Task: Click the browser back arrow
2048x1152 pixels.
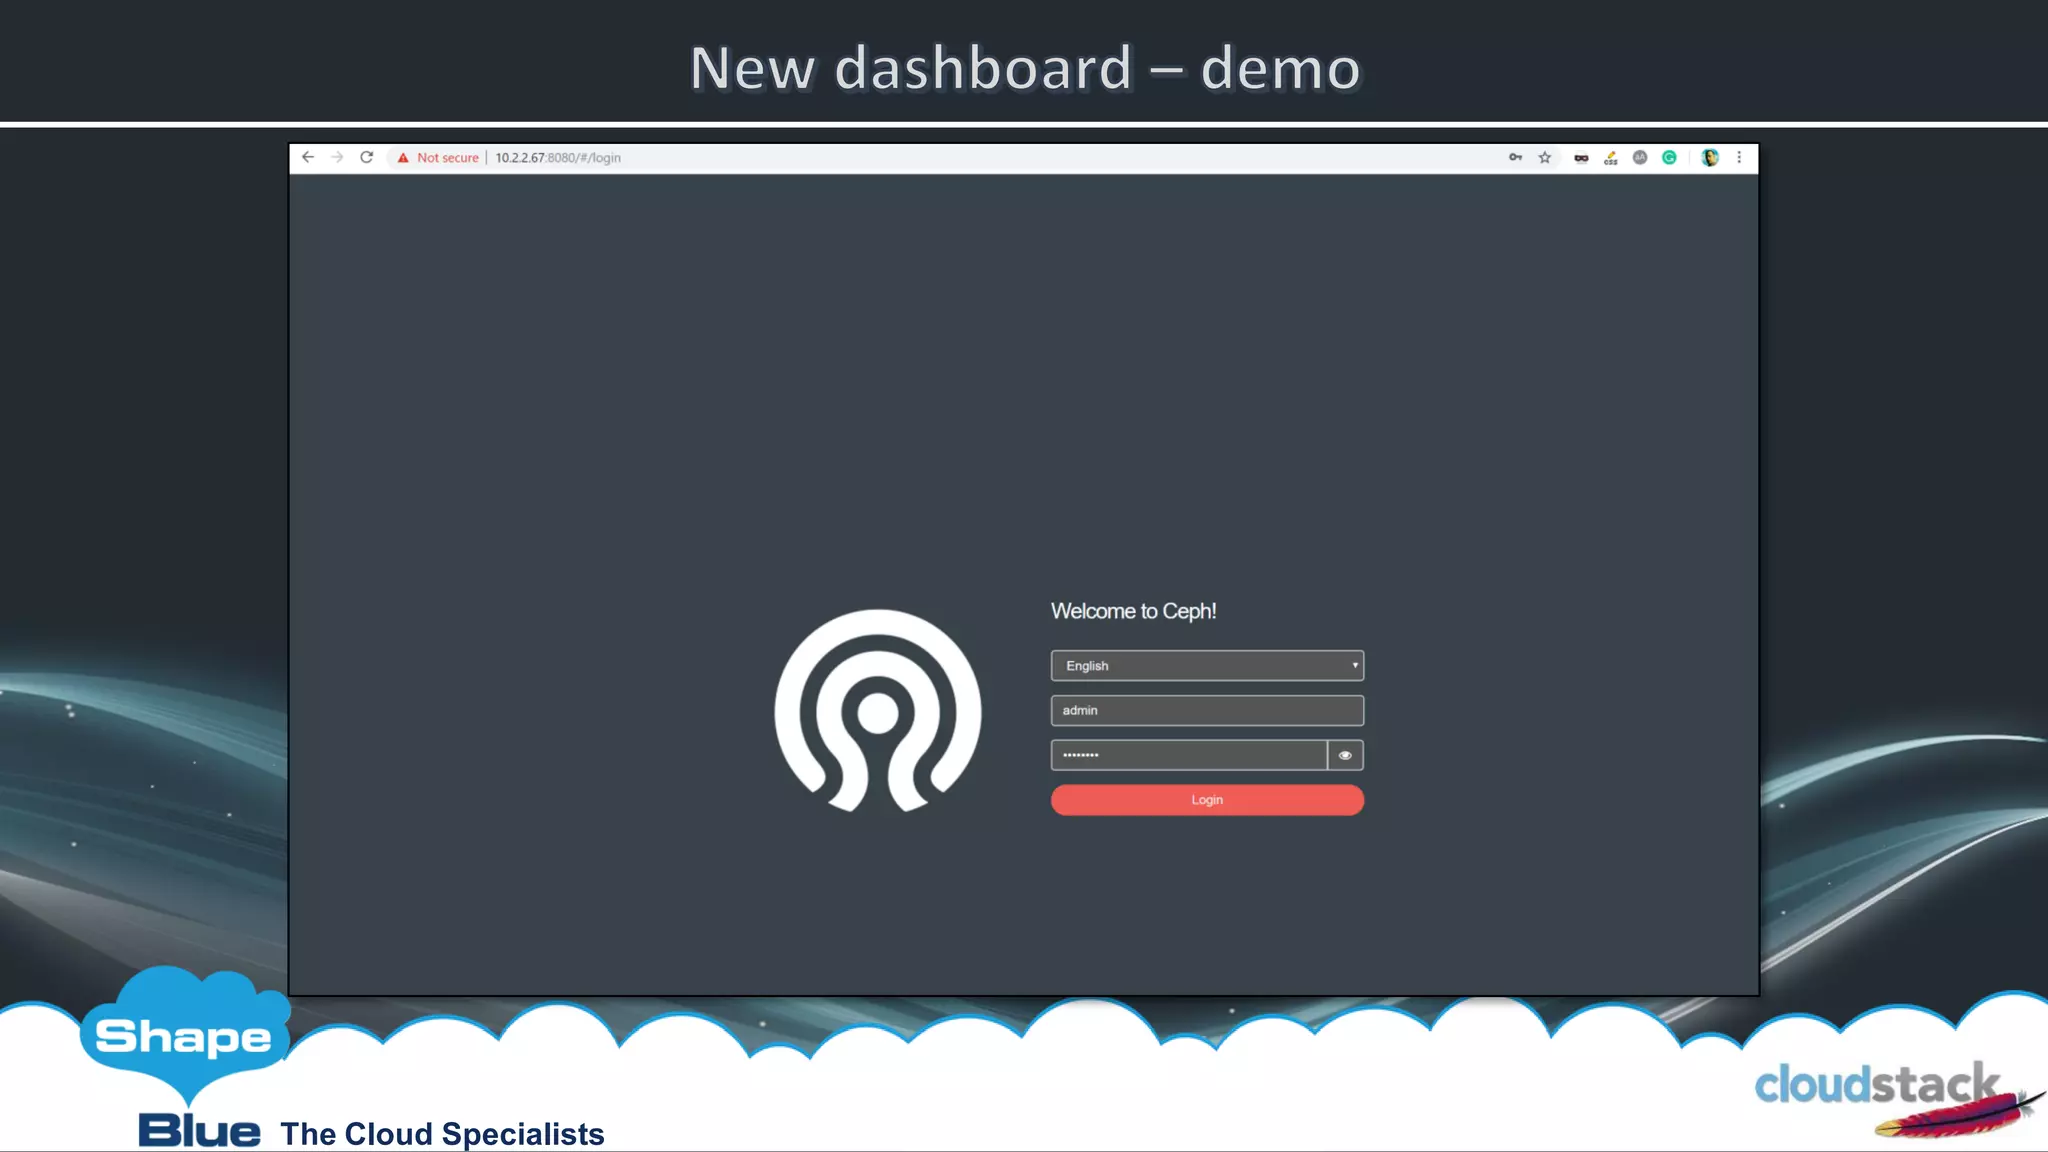Action: pos(308,158)
